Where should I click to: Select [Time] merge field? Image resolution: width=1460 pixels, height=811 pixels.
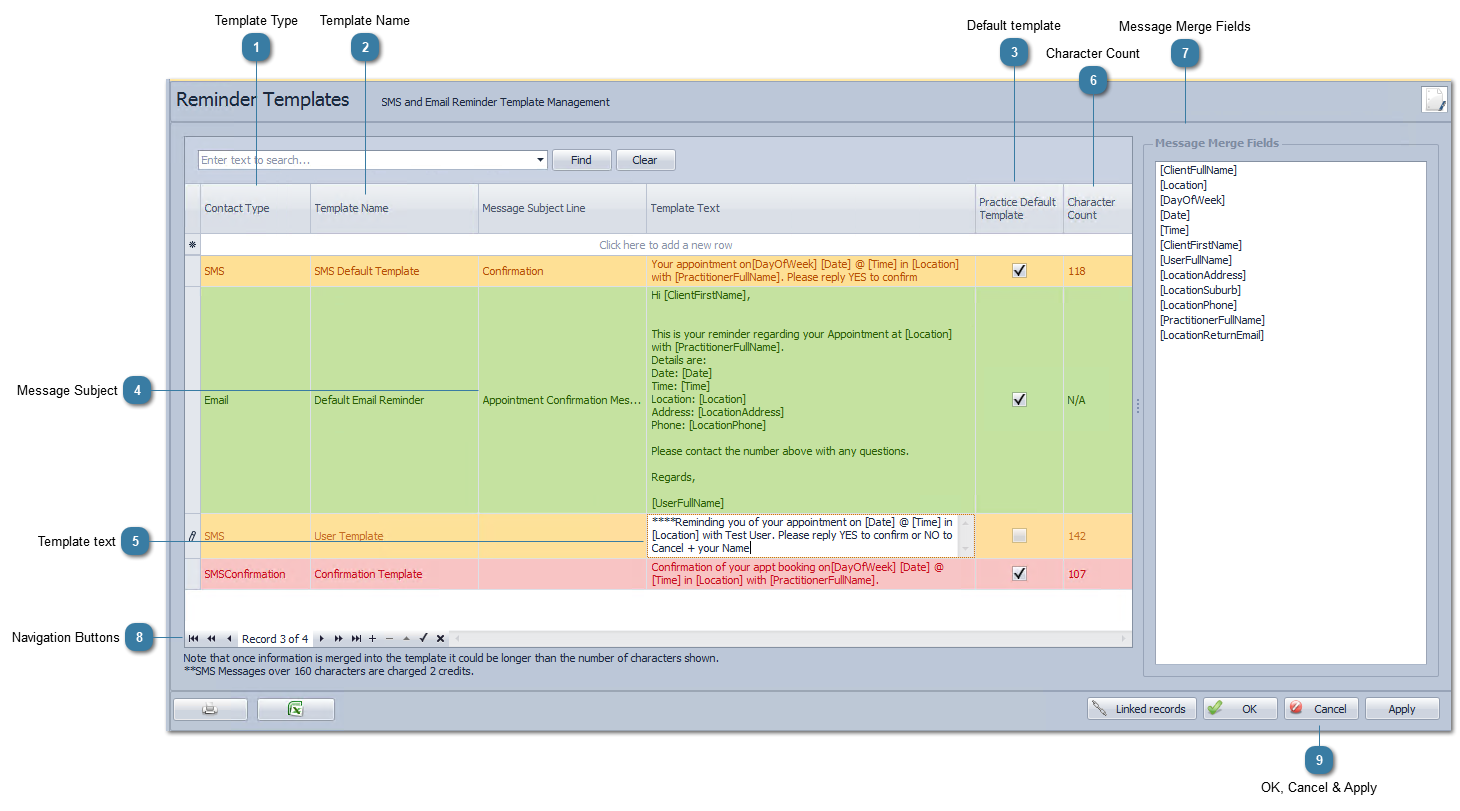click(1175, 230)
